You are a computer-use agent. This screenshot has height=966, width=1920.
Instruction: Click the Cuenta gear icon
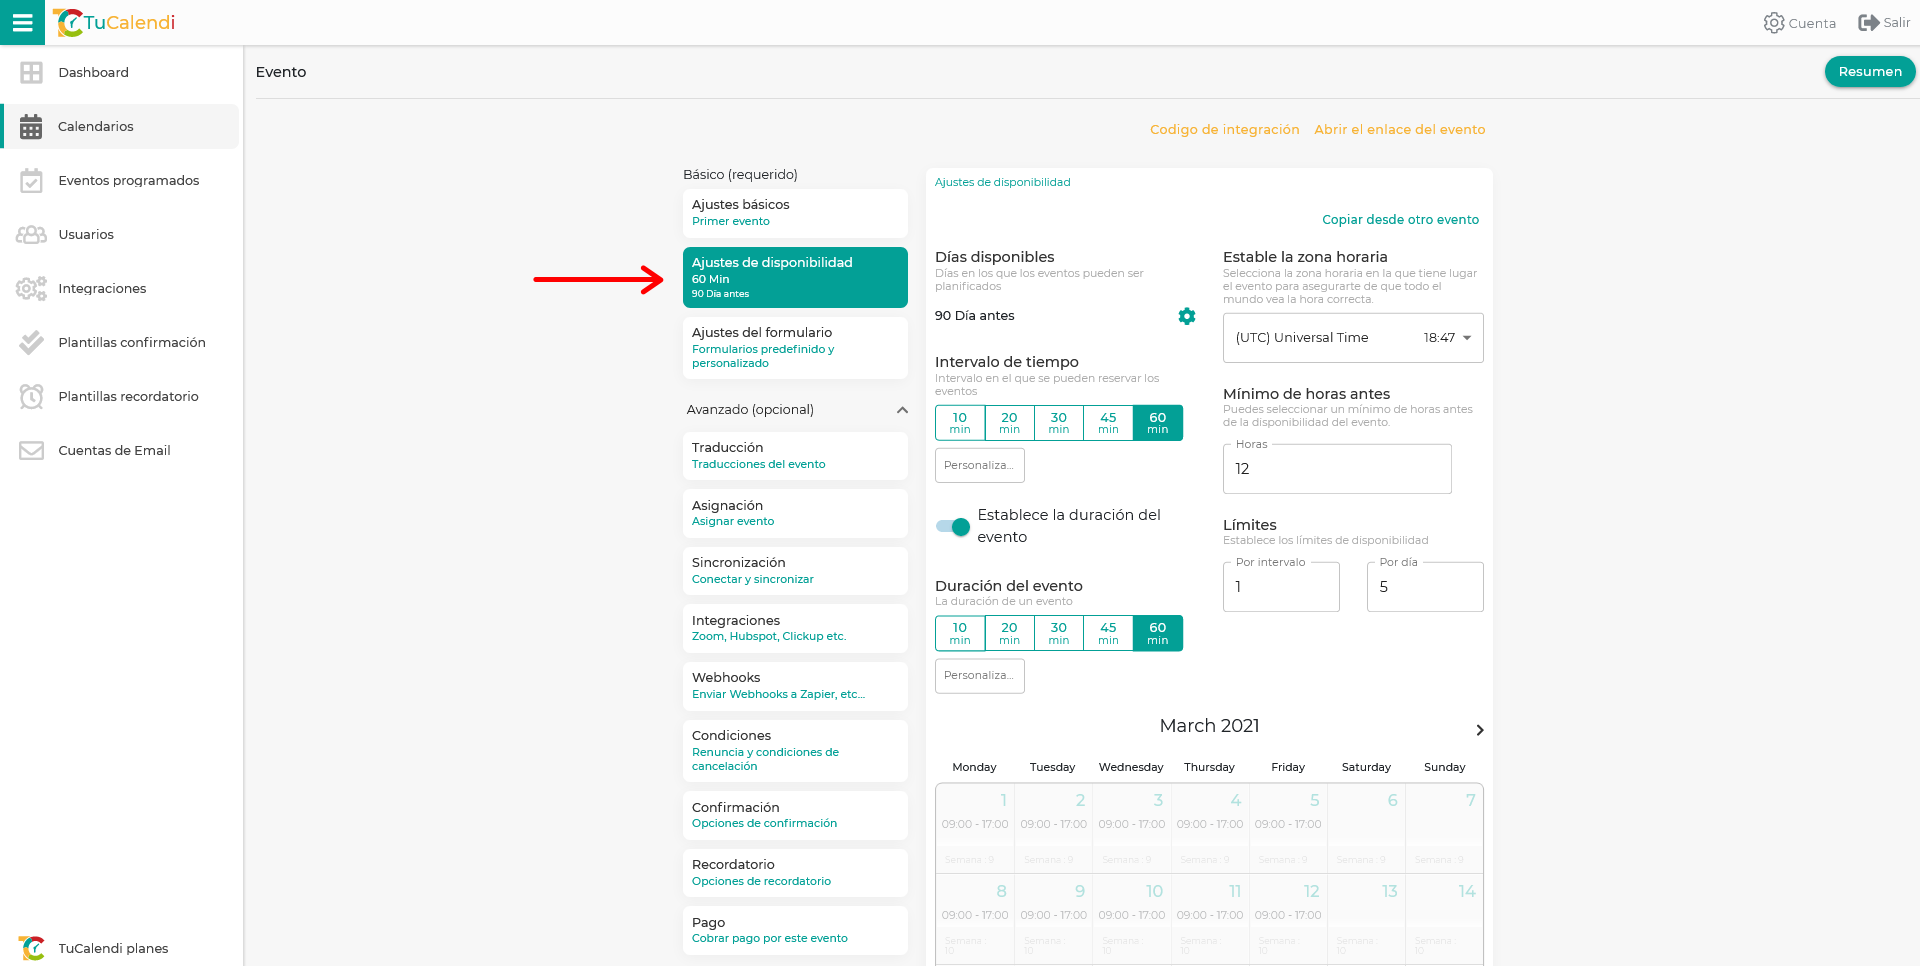click(1773, 23)
